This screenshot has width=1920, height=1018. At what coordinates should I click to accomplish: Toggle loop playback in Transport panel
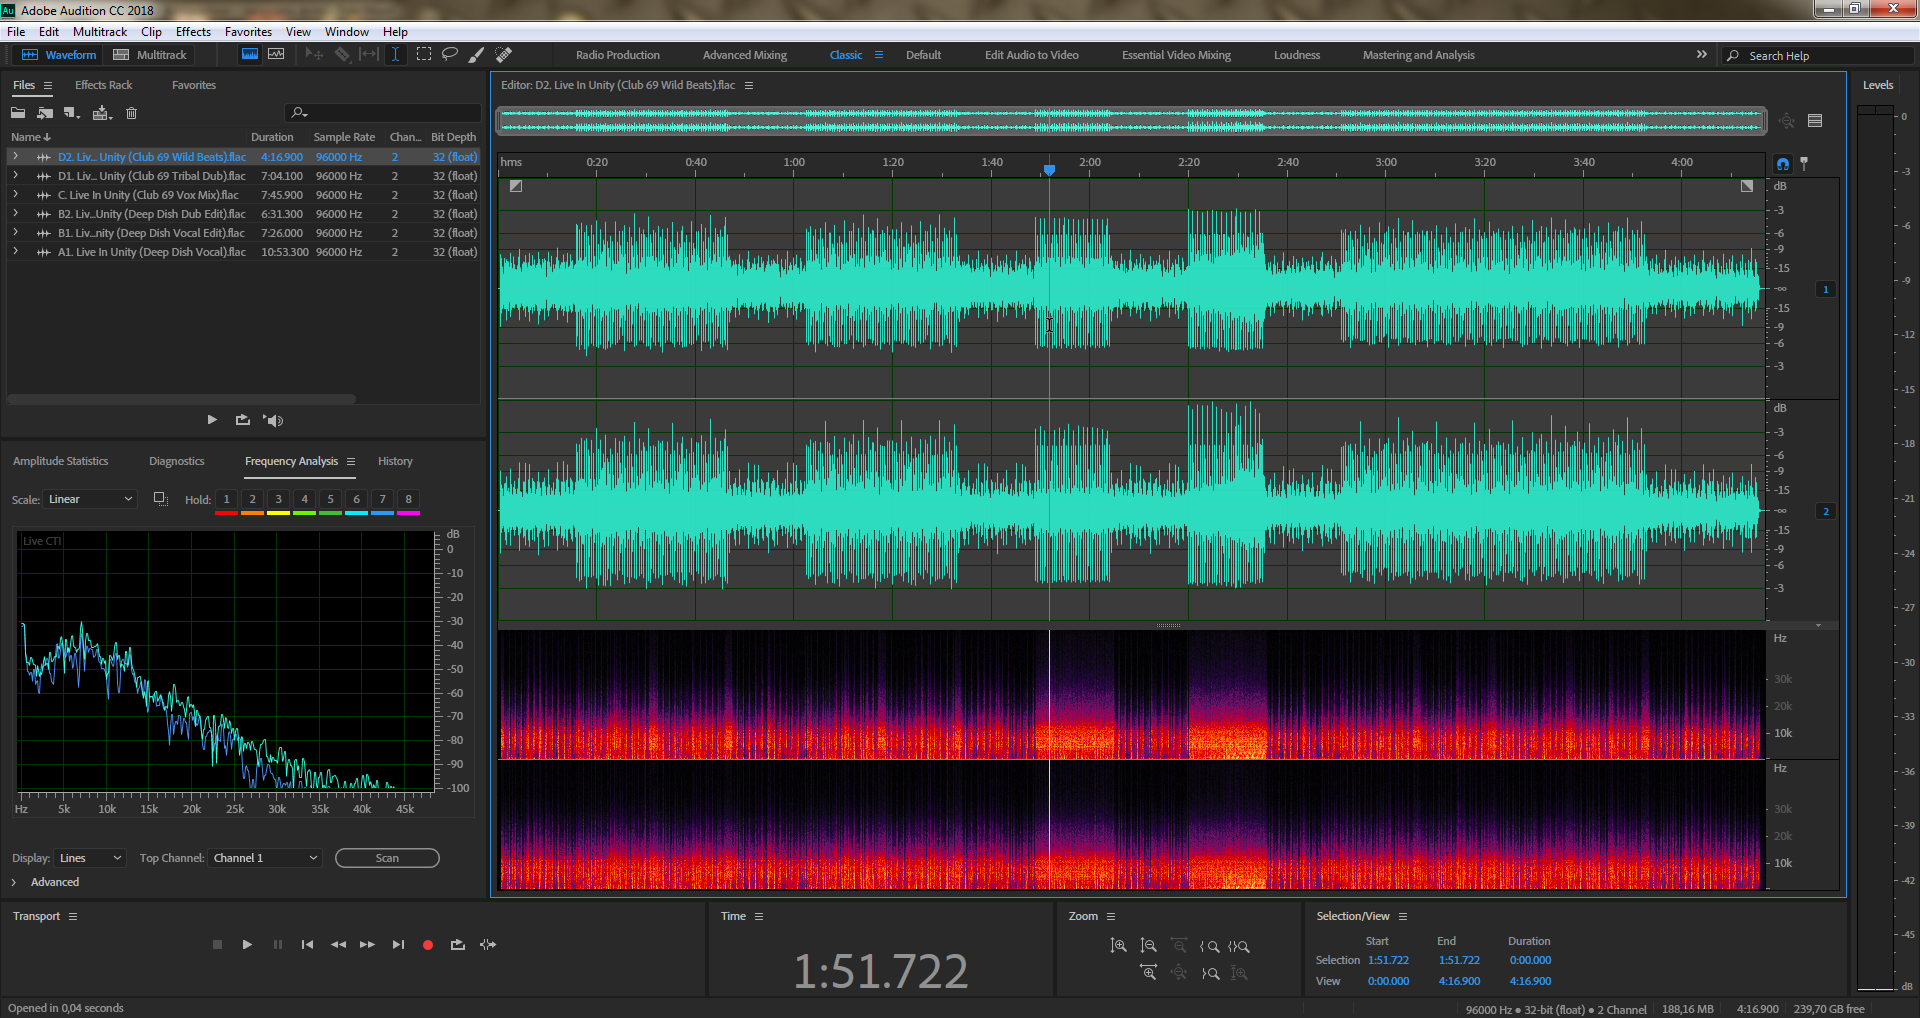pyautogui.click(x=458, y=945)
